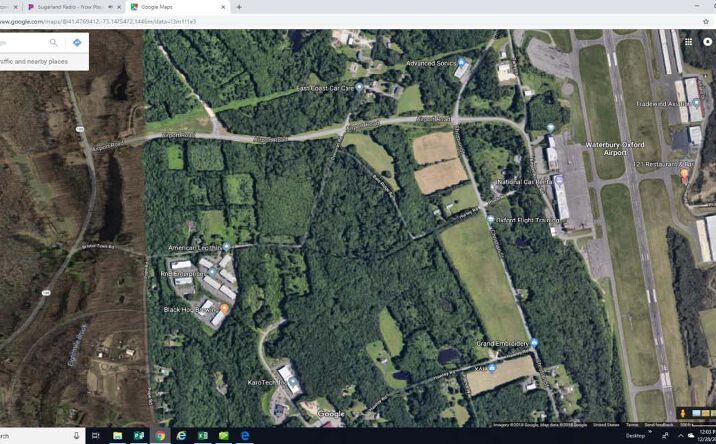Image resolution: width=716 pixels, height=444 pixels.
Task: Click the Google Maps search magnifier icon
Action: pyautogui.click(x=53, y=42)
